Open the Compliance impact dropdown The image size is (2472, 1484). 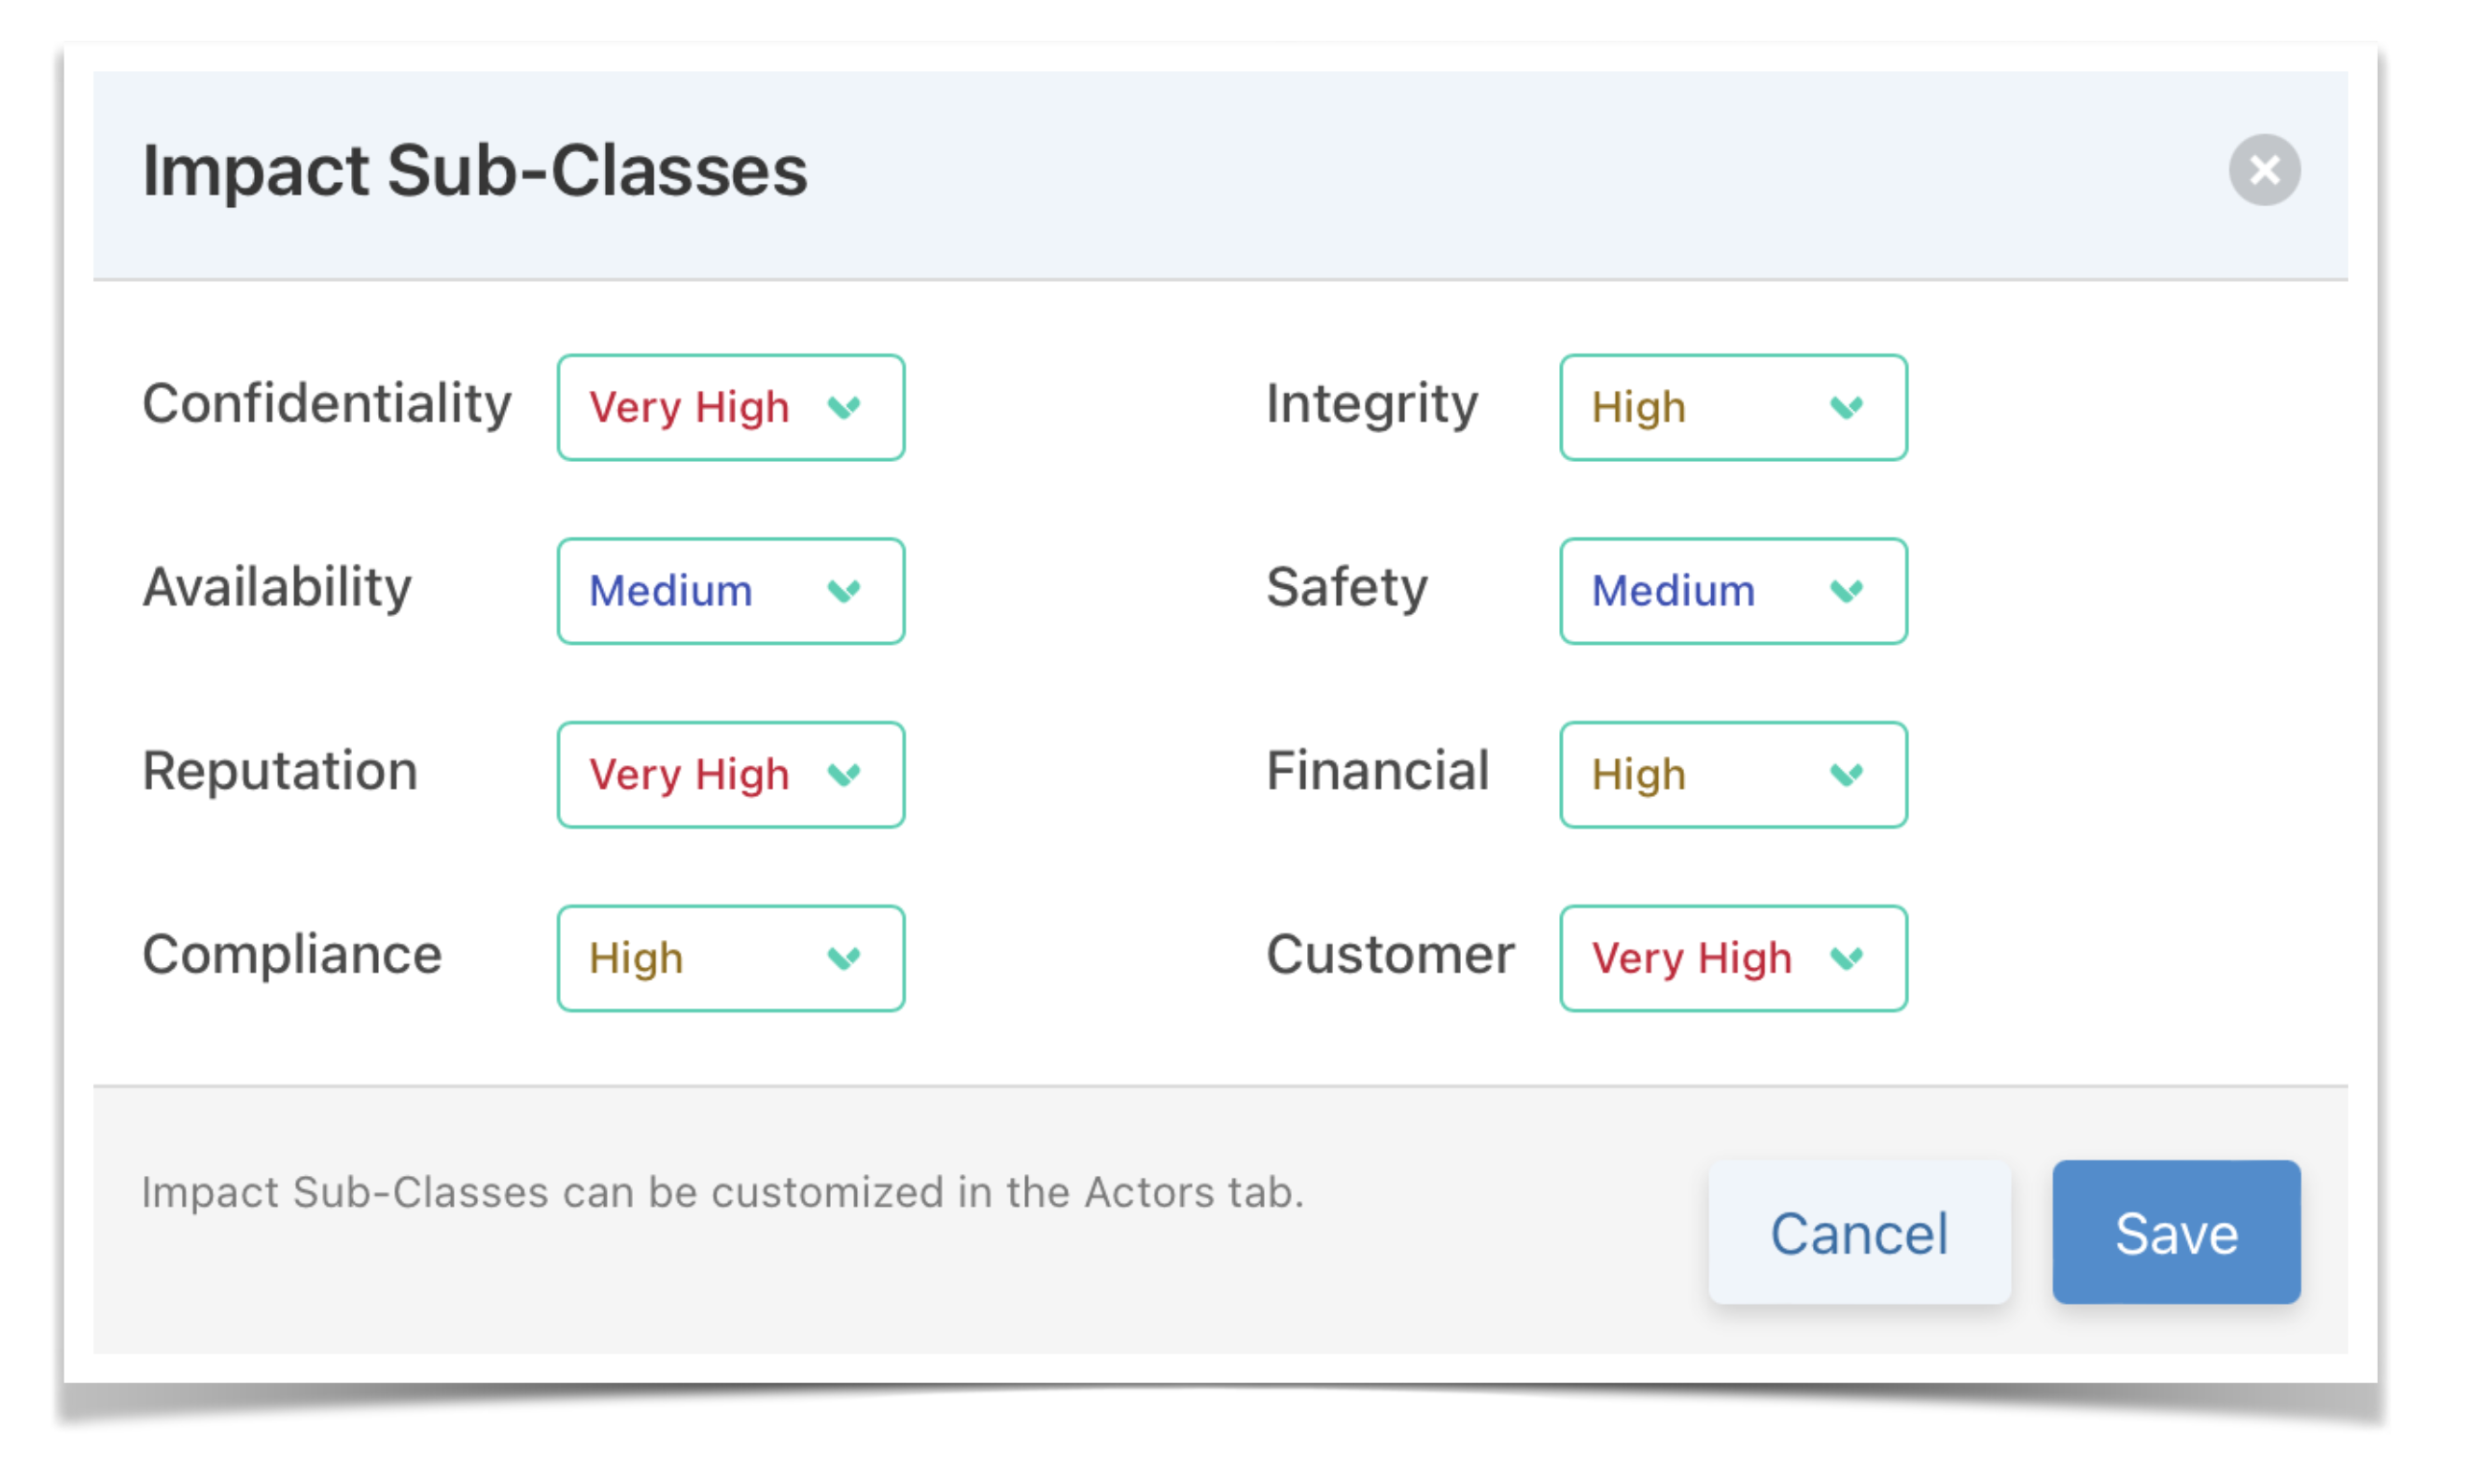[730, 958]
